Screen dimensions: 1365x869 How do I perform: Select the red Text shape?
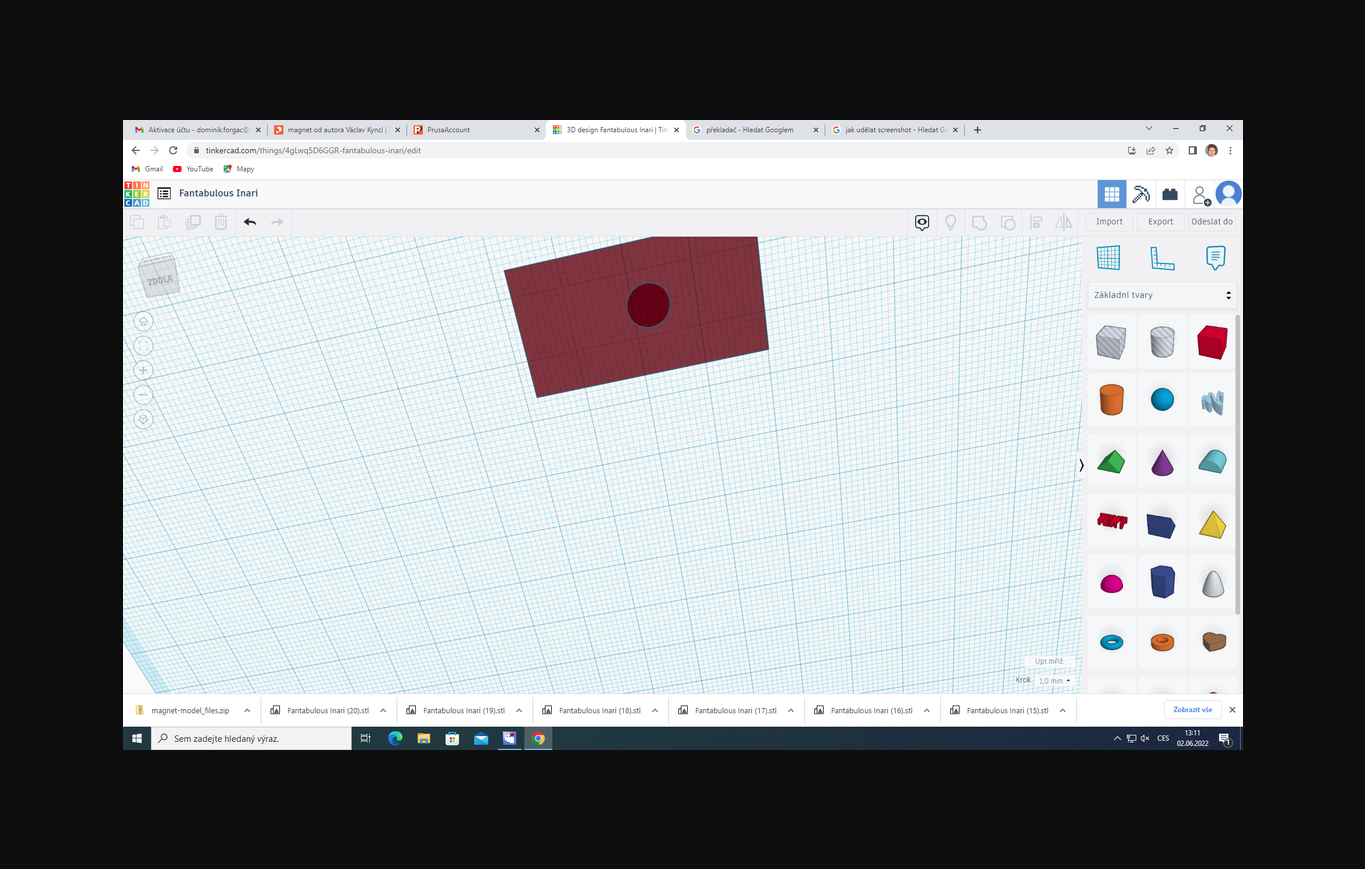(1111, 521)
